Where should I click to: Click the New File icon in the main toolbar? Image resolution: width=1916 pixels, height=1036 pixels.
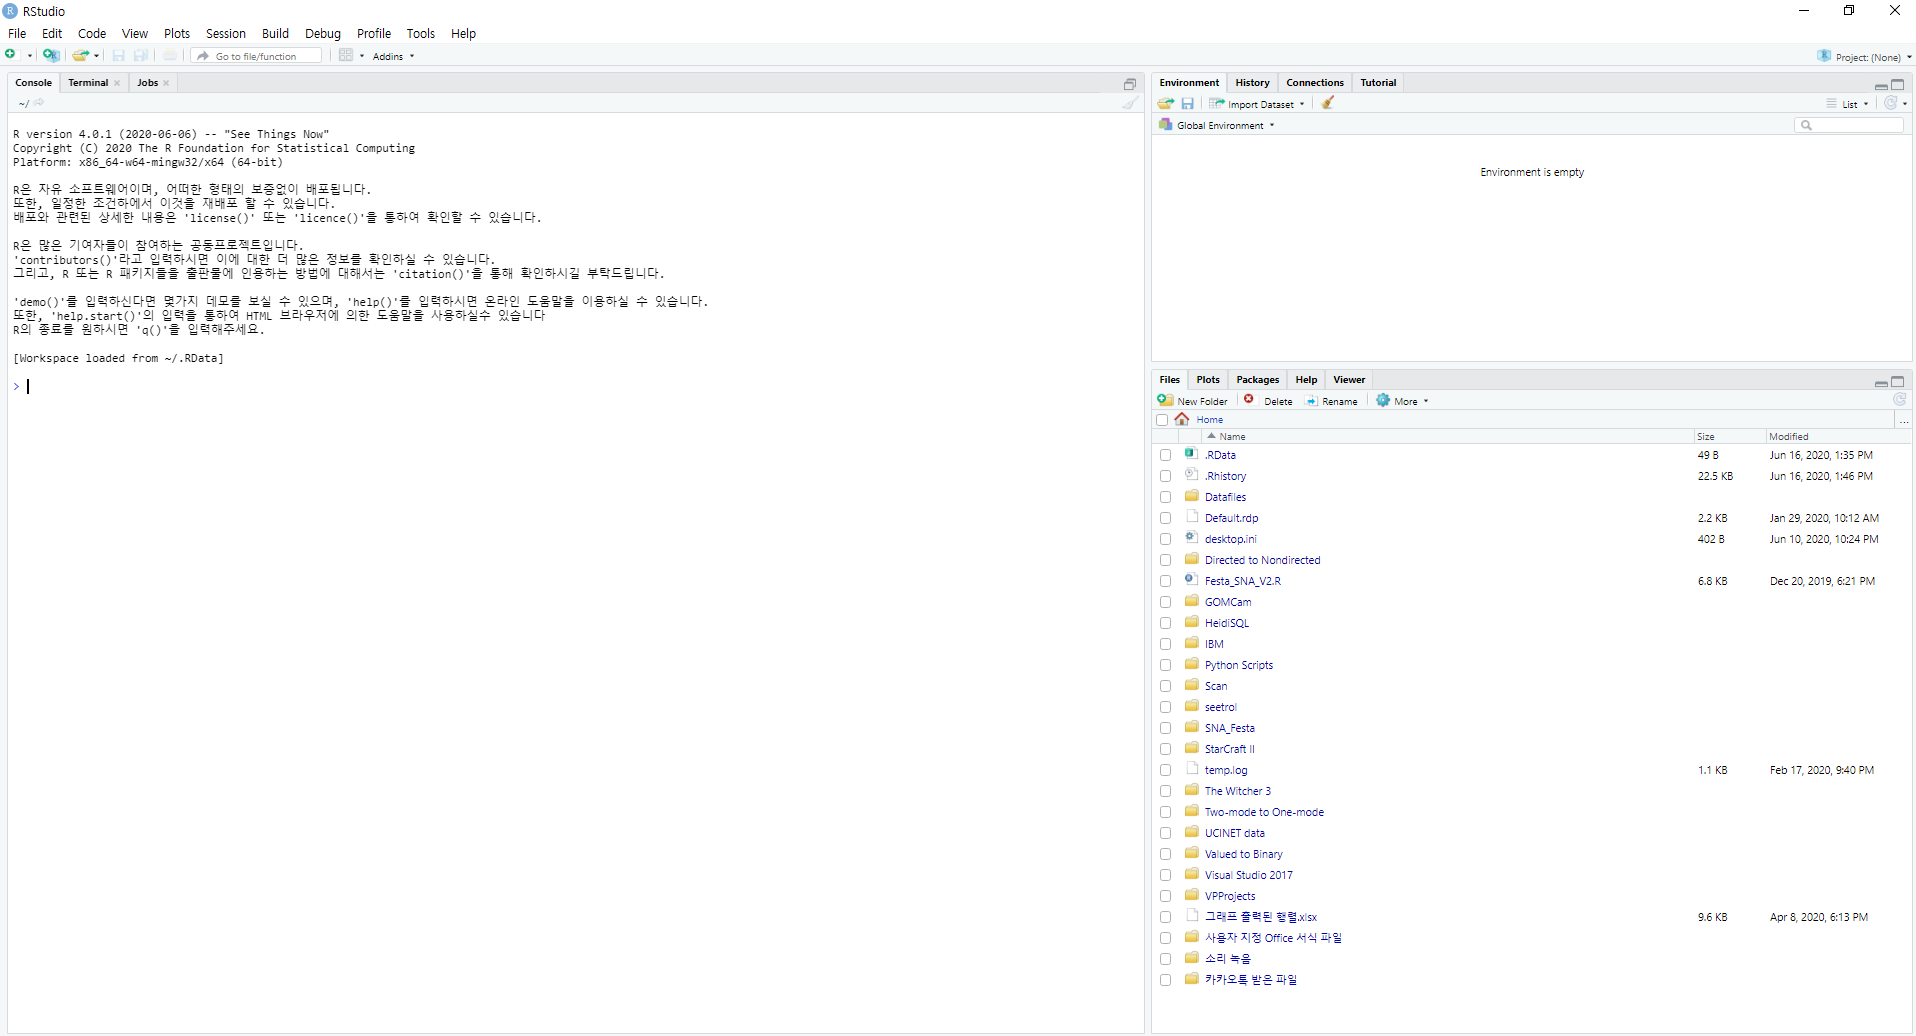(11, 55)
